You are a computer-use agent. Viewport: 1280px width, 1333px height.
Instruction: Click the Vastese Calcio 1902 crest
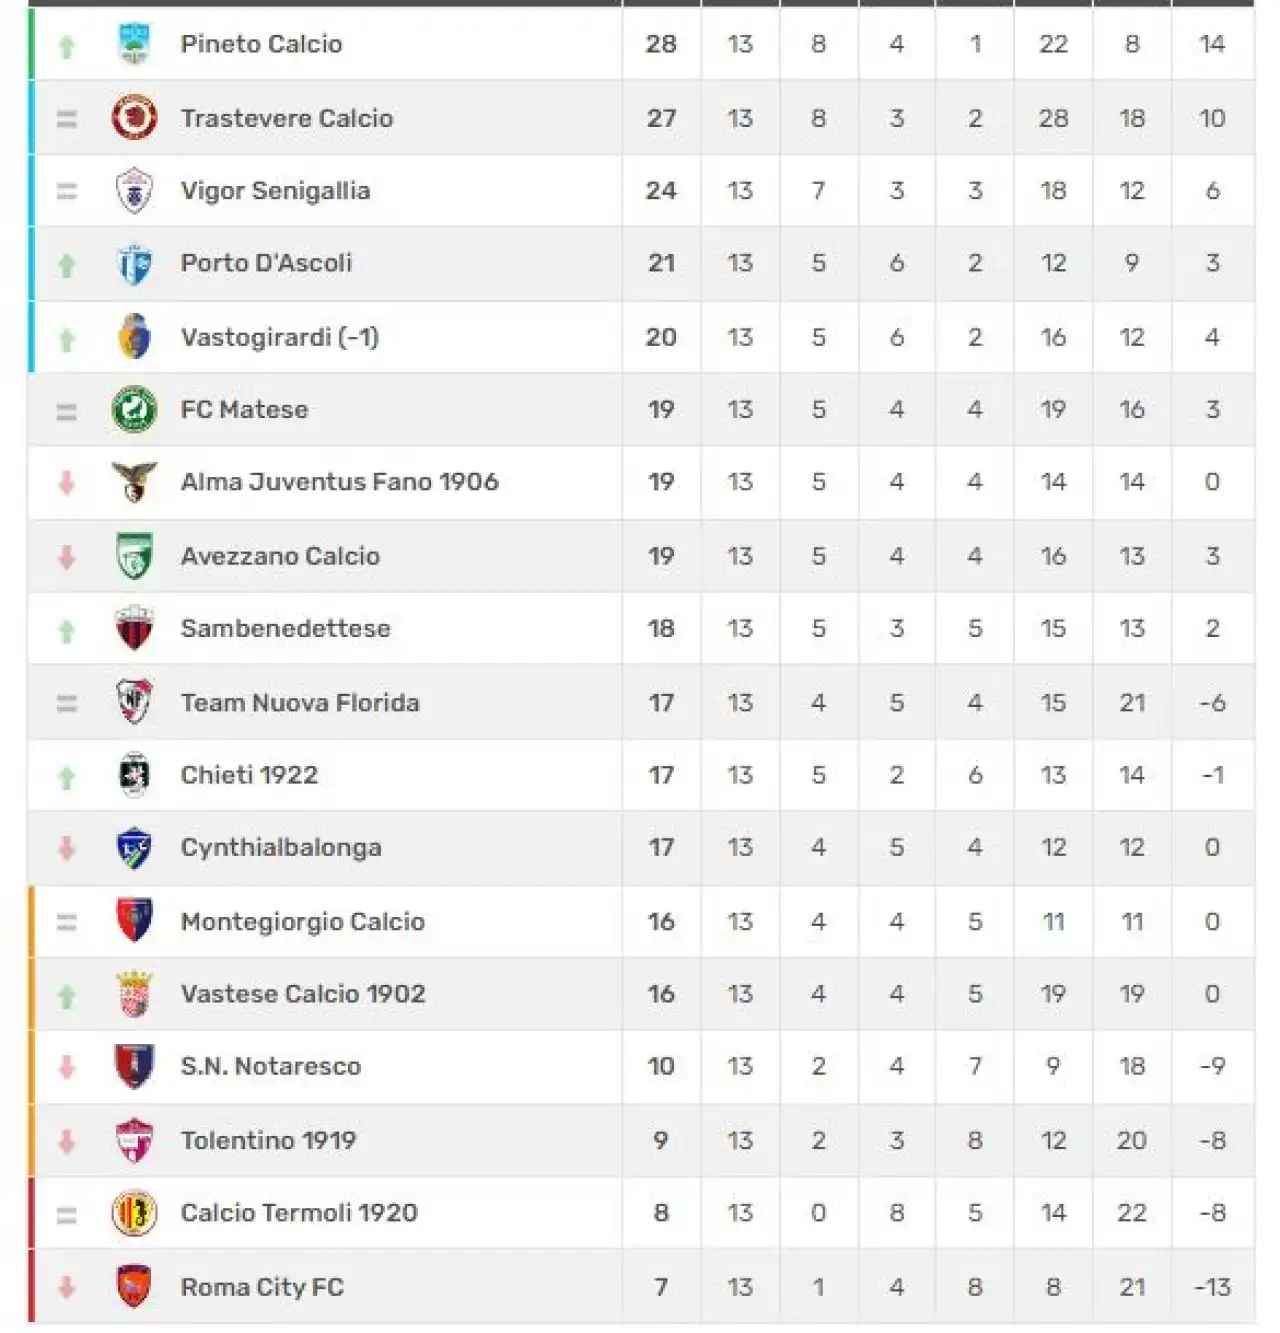(x=134, y=994)
